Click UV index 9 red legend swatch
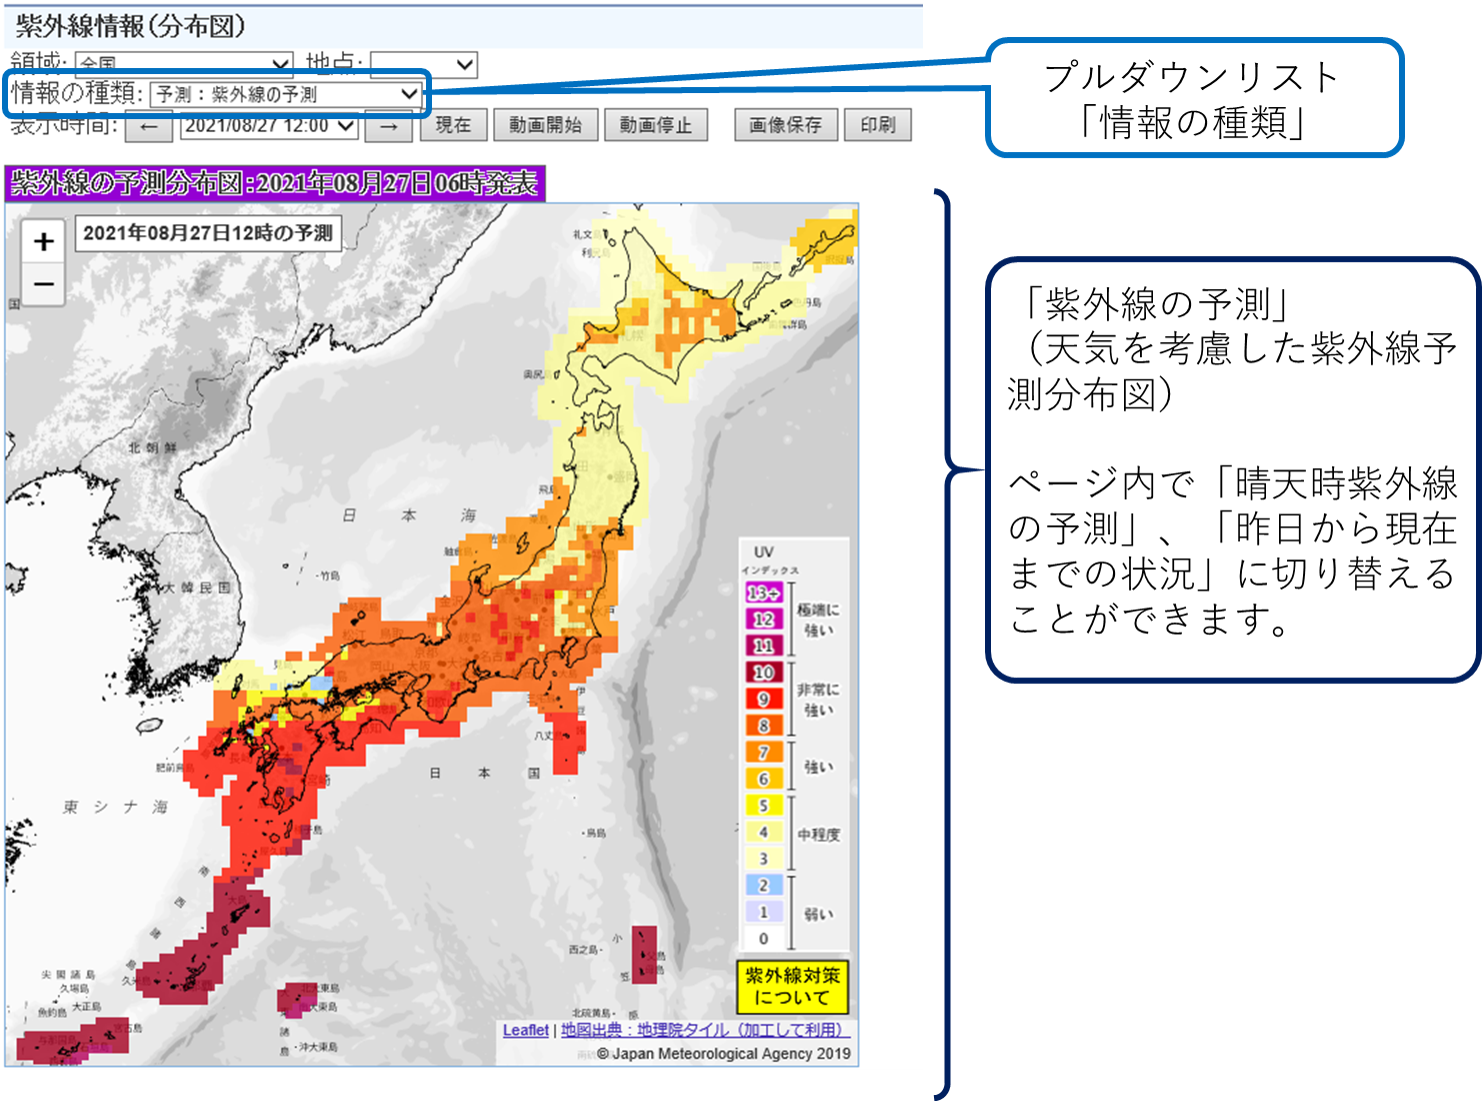The height and width of the screenshot is (1101, 1482). pos(763,699)
